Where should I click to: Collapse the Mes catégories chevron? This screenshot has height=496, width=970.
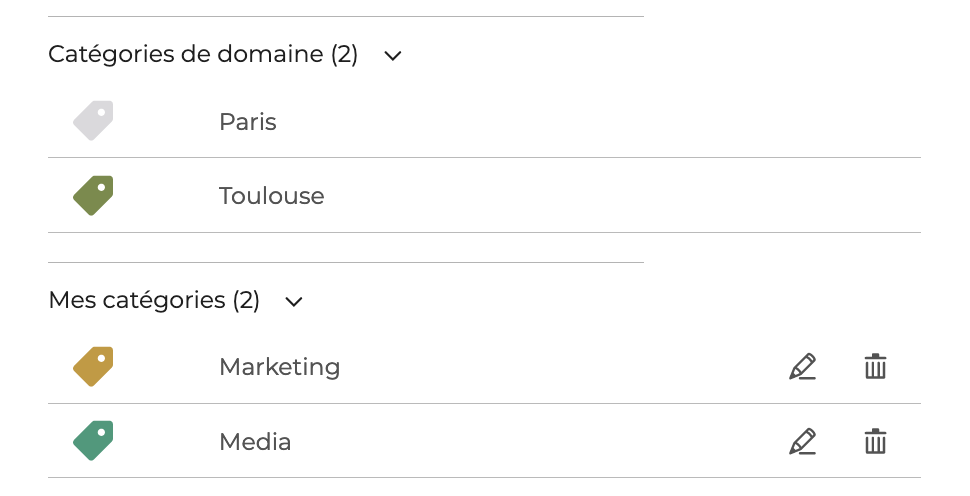pos(294,301)
